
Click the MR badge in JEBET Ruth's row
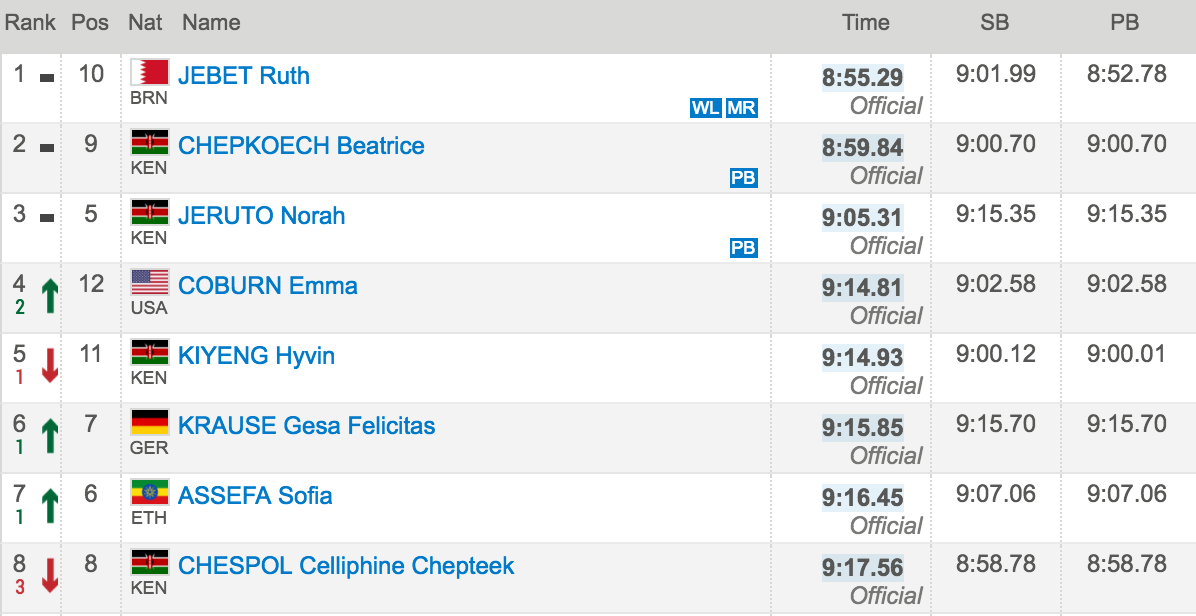point(741,108)
